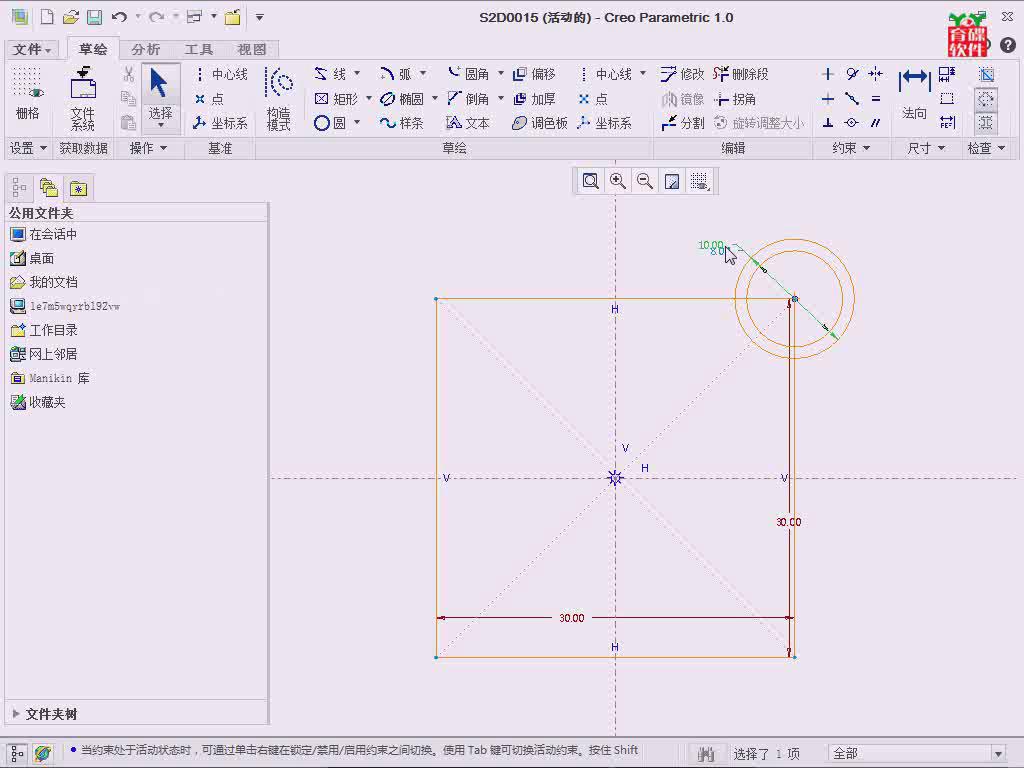Viewport: 1024px width, 768px height.
Task: Create a new file from the quick access toolbar
Action: point(47,18)
